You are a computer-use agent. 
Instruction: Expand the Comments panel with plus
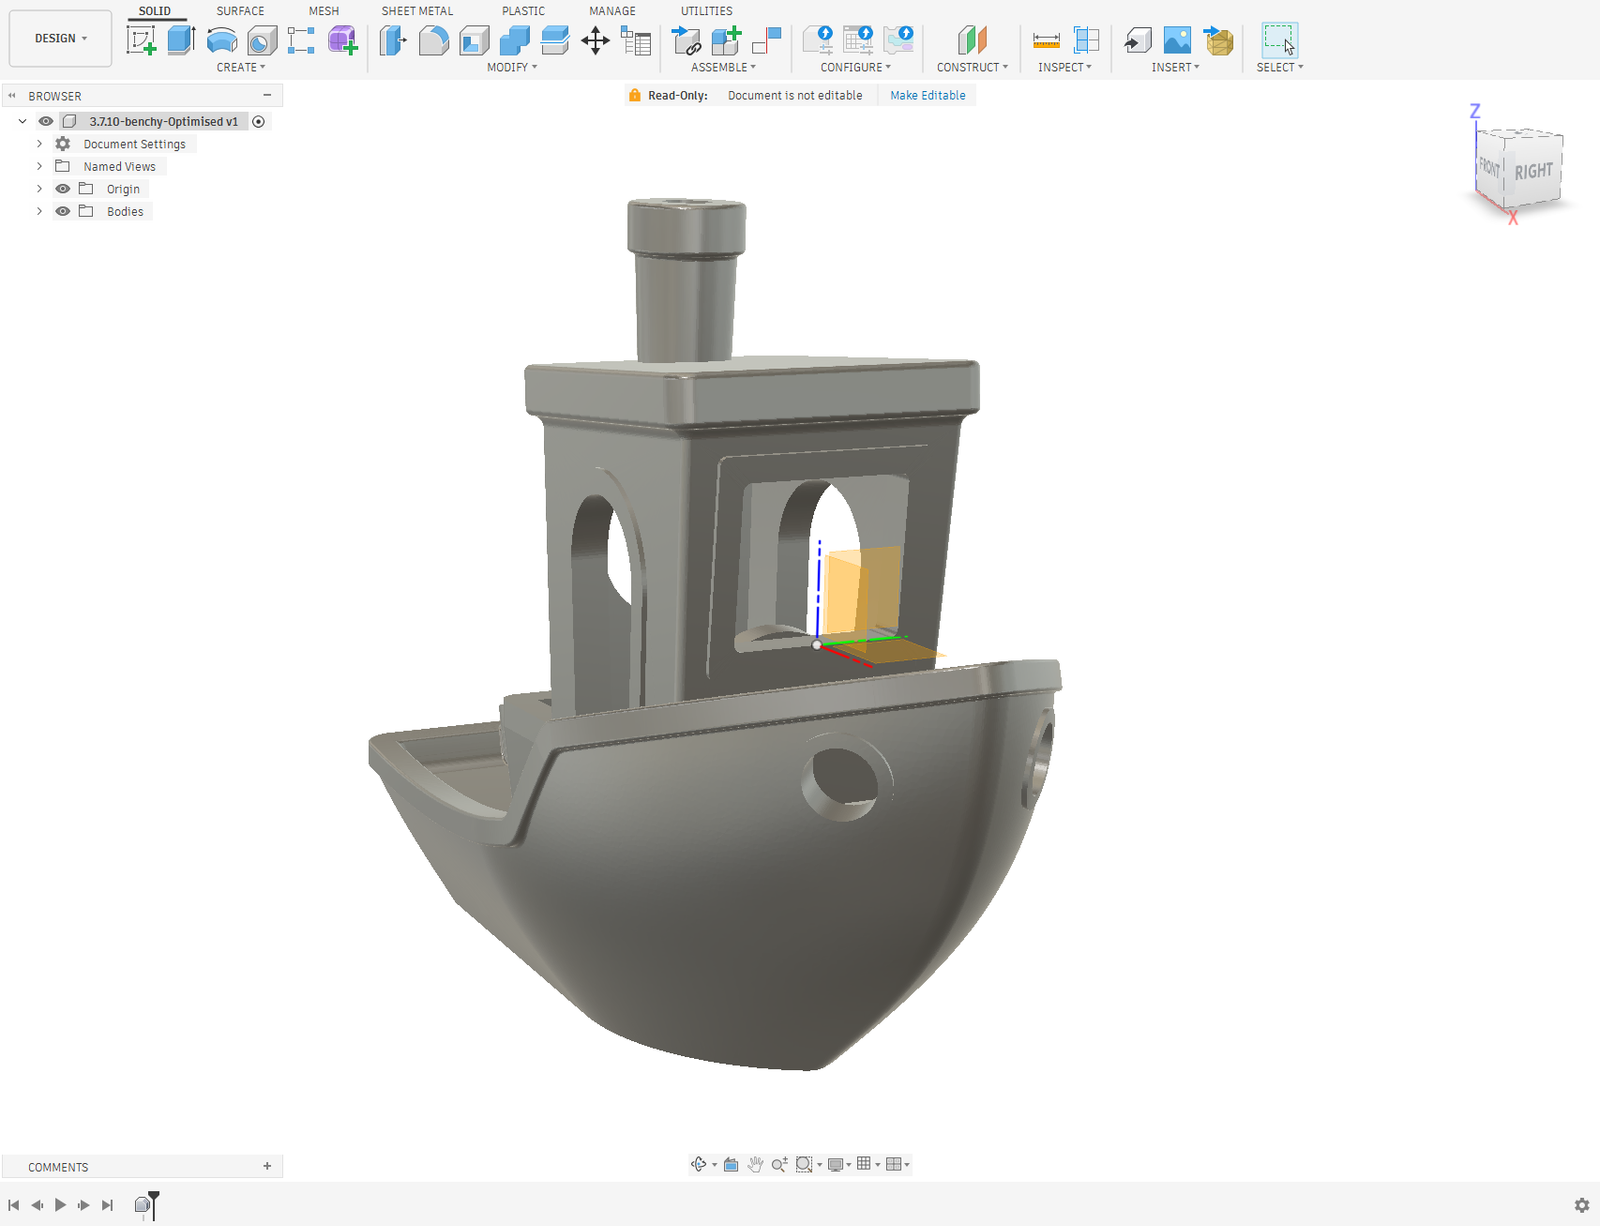(x=267, y=1166)
